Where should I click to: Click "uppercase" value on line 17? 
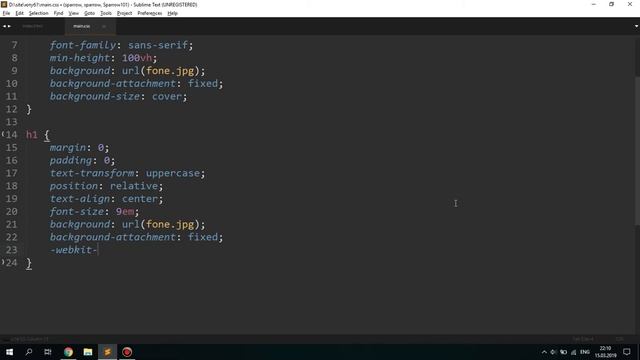click(173, 173)
